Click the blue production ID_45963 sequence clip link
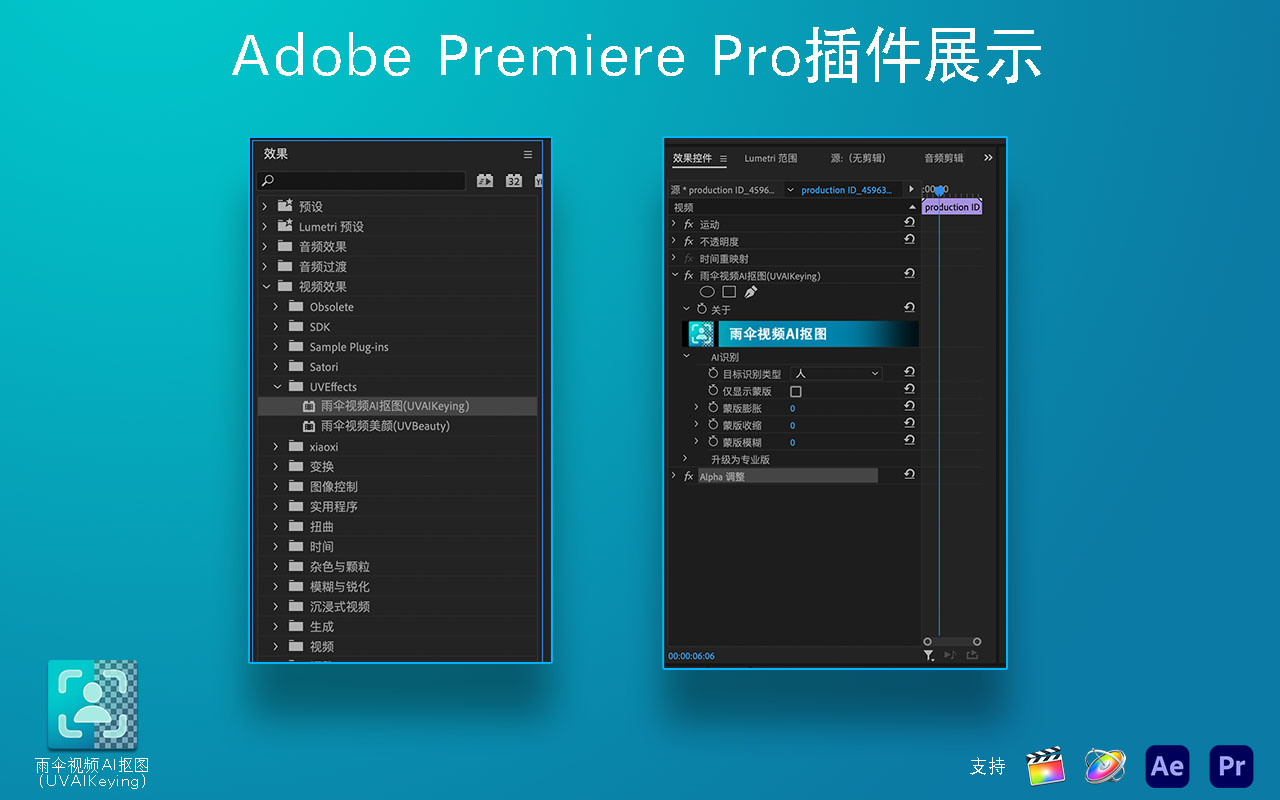Viewport: 1280px width, 800px height. [x=846, y=190]
